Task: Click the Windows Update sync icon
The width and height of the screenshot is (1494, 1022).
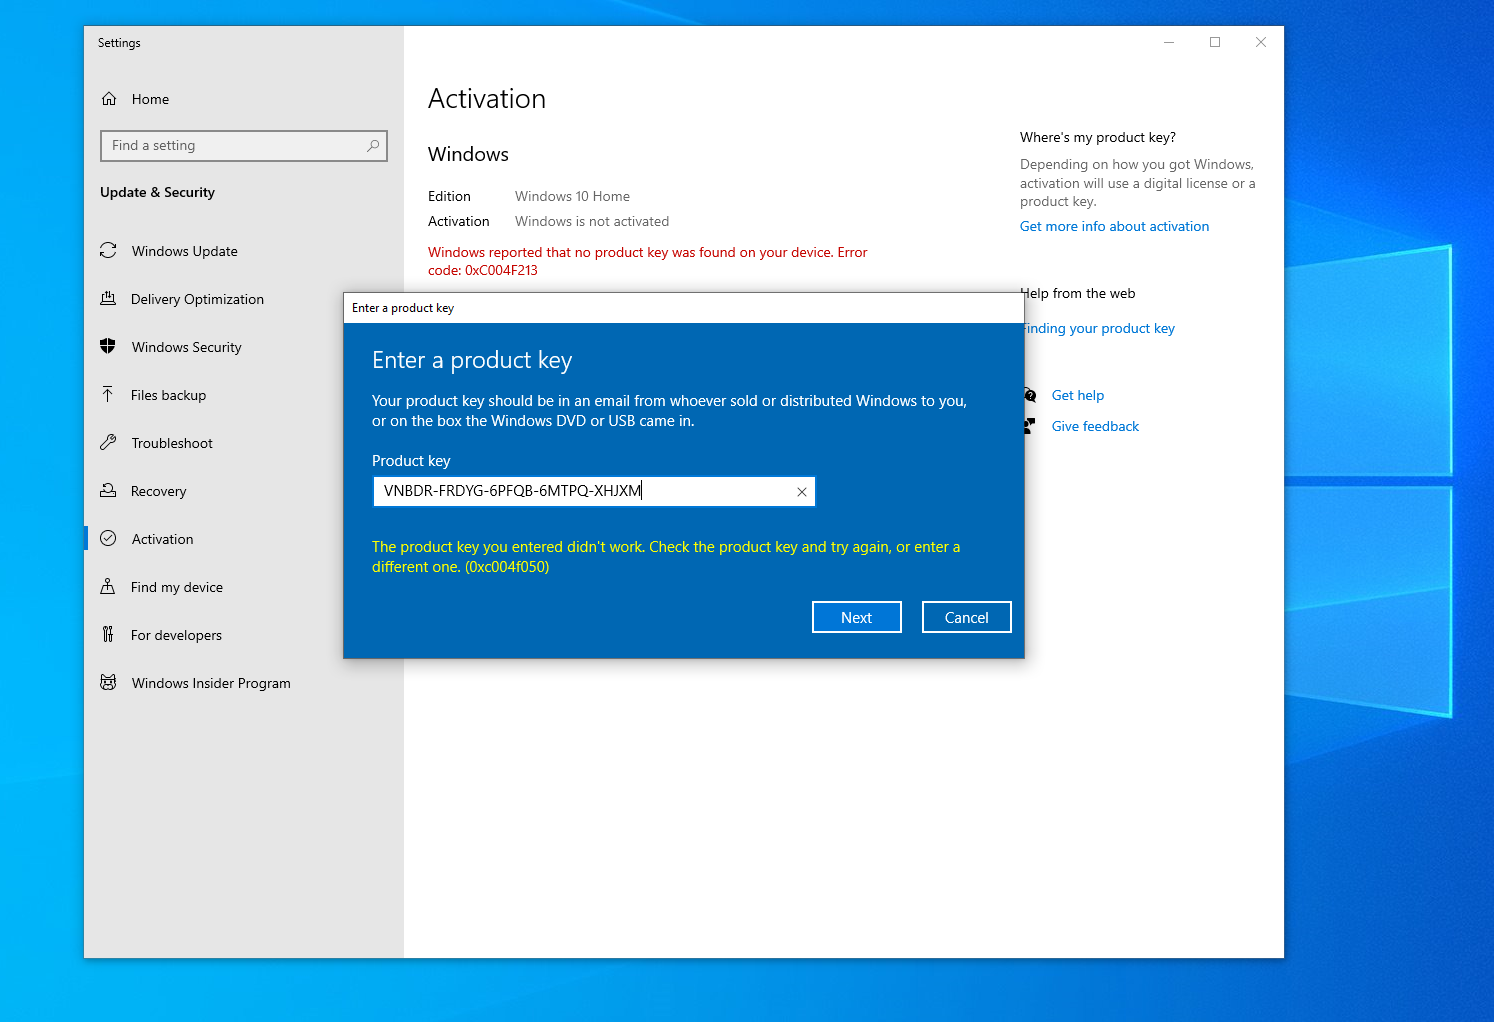Action: pyautogui.click(x=108, y=251)
